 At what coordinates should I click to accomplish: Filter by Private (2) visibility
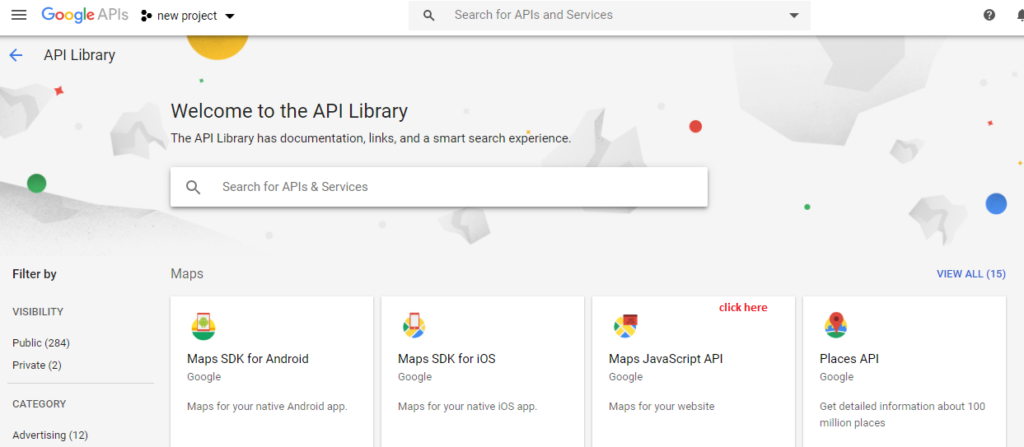pyautogui.click(x=37, y=365)
